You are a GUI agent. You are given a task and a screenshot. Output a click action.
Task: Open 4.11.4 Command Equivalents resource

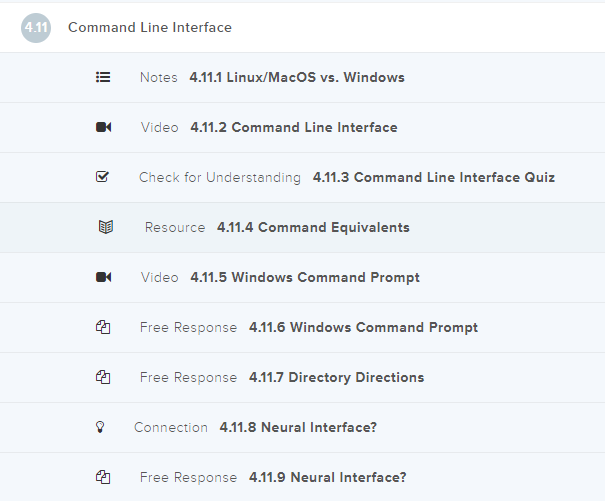313,227
